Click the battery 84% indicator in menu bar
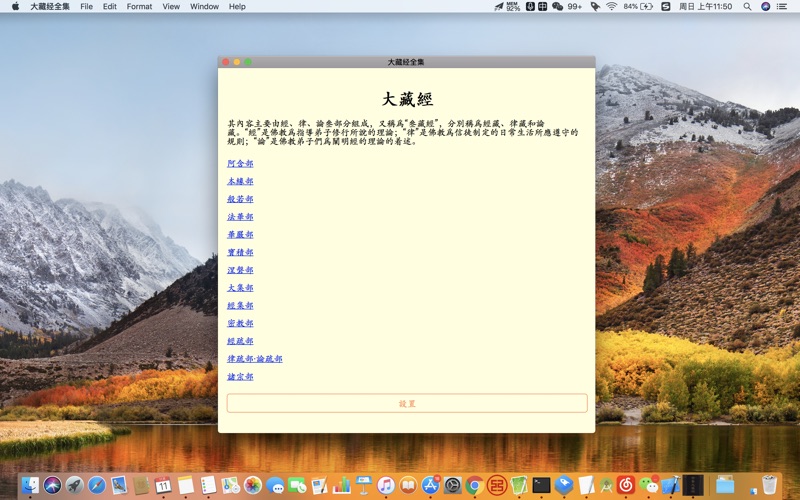This screenshot has width=800, height=500. coord(638,7)
